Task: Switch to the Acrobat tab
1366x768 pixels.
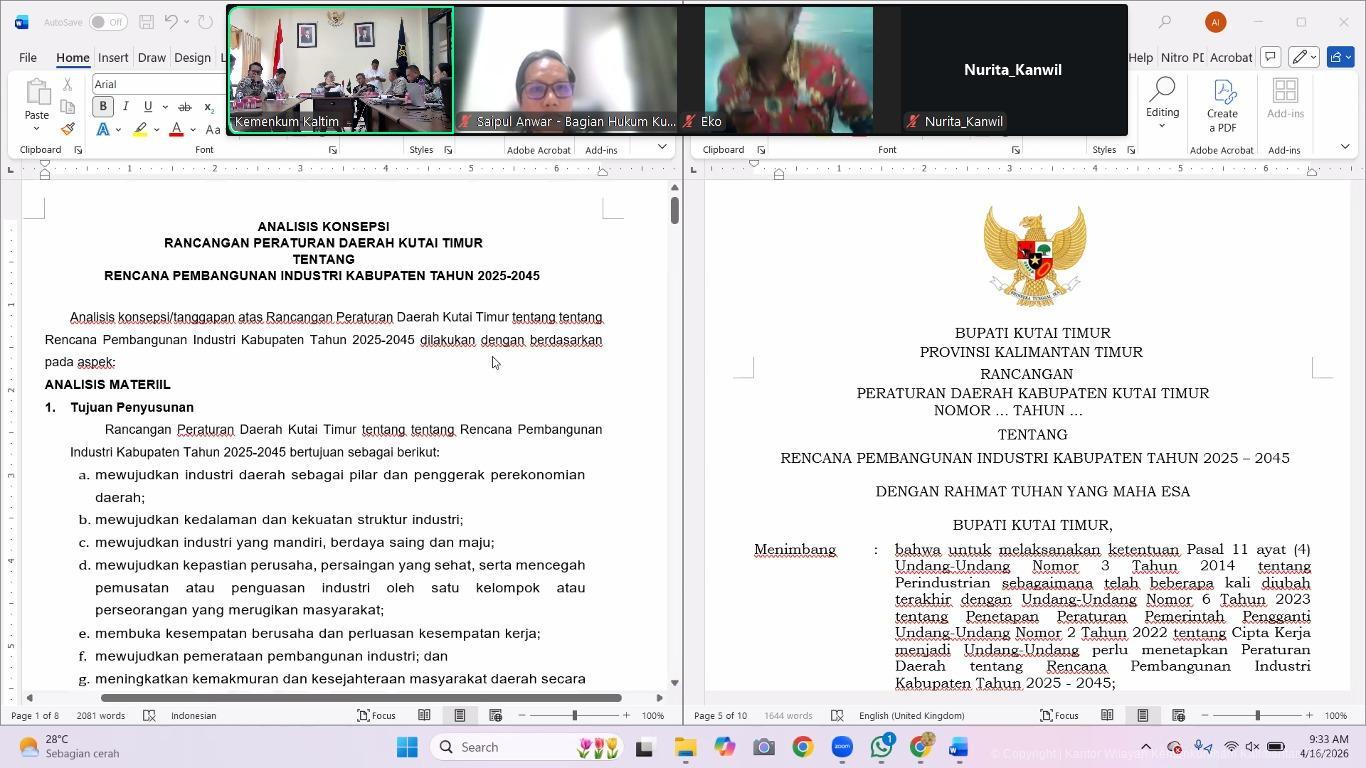Action: (1231, 58)
